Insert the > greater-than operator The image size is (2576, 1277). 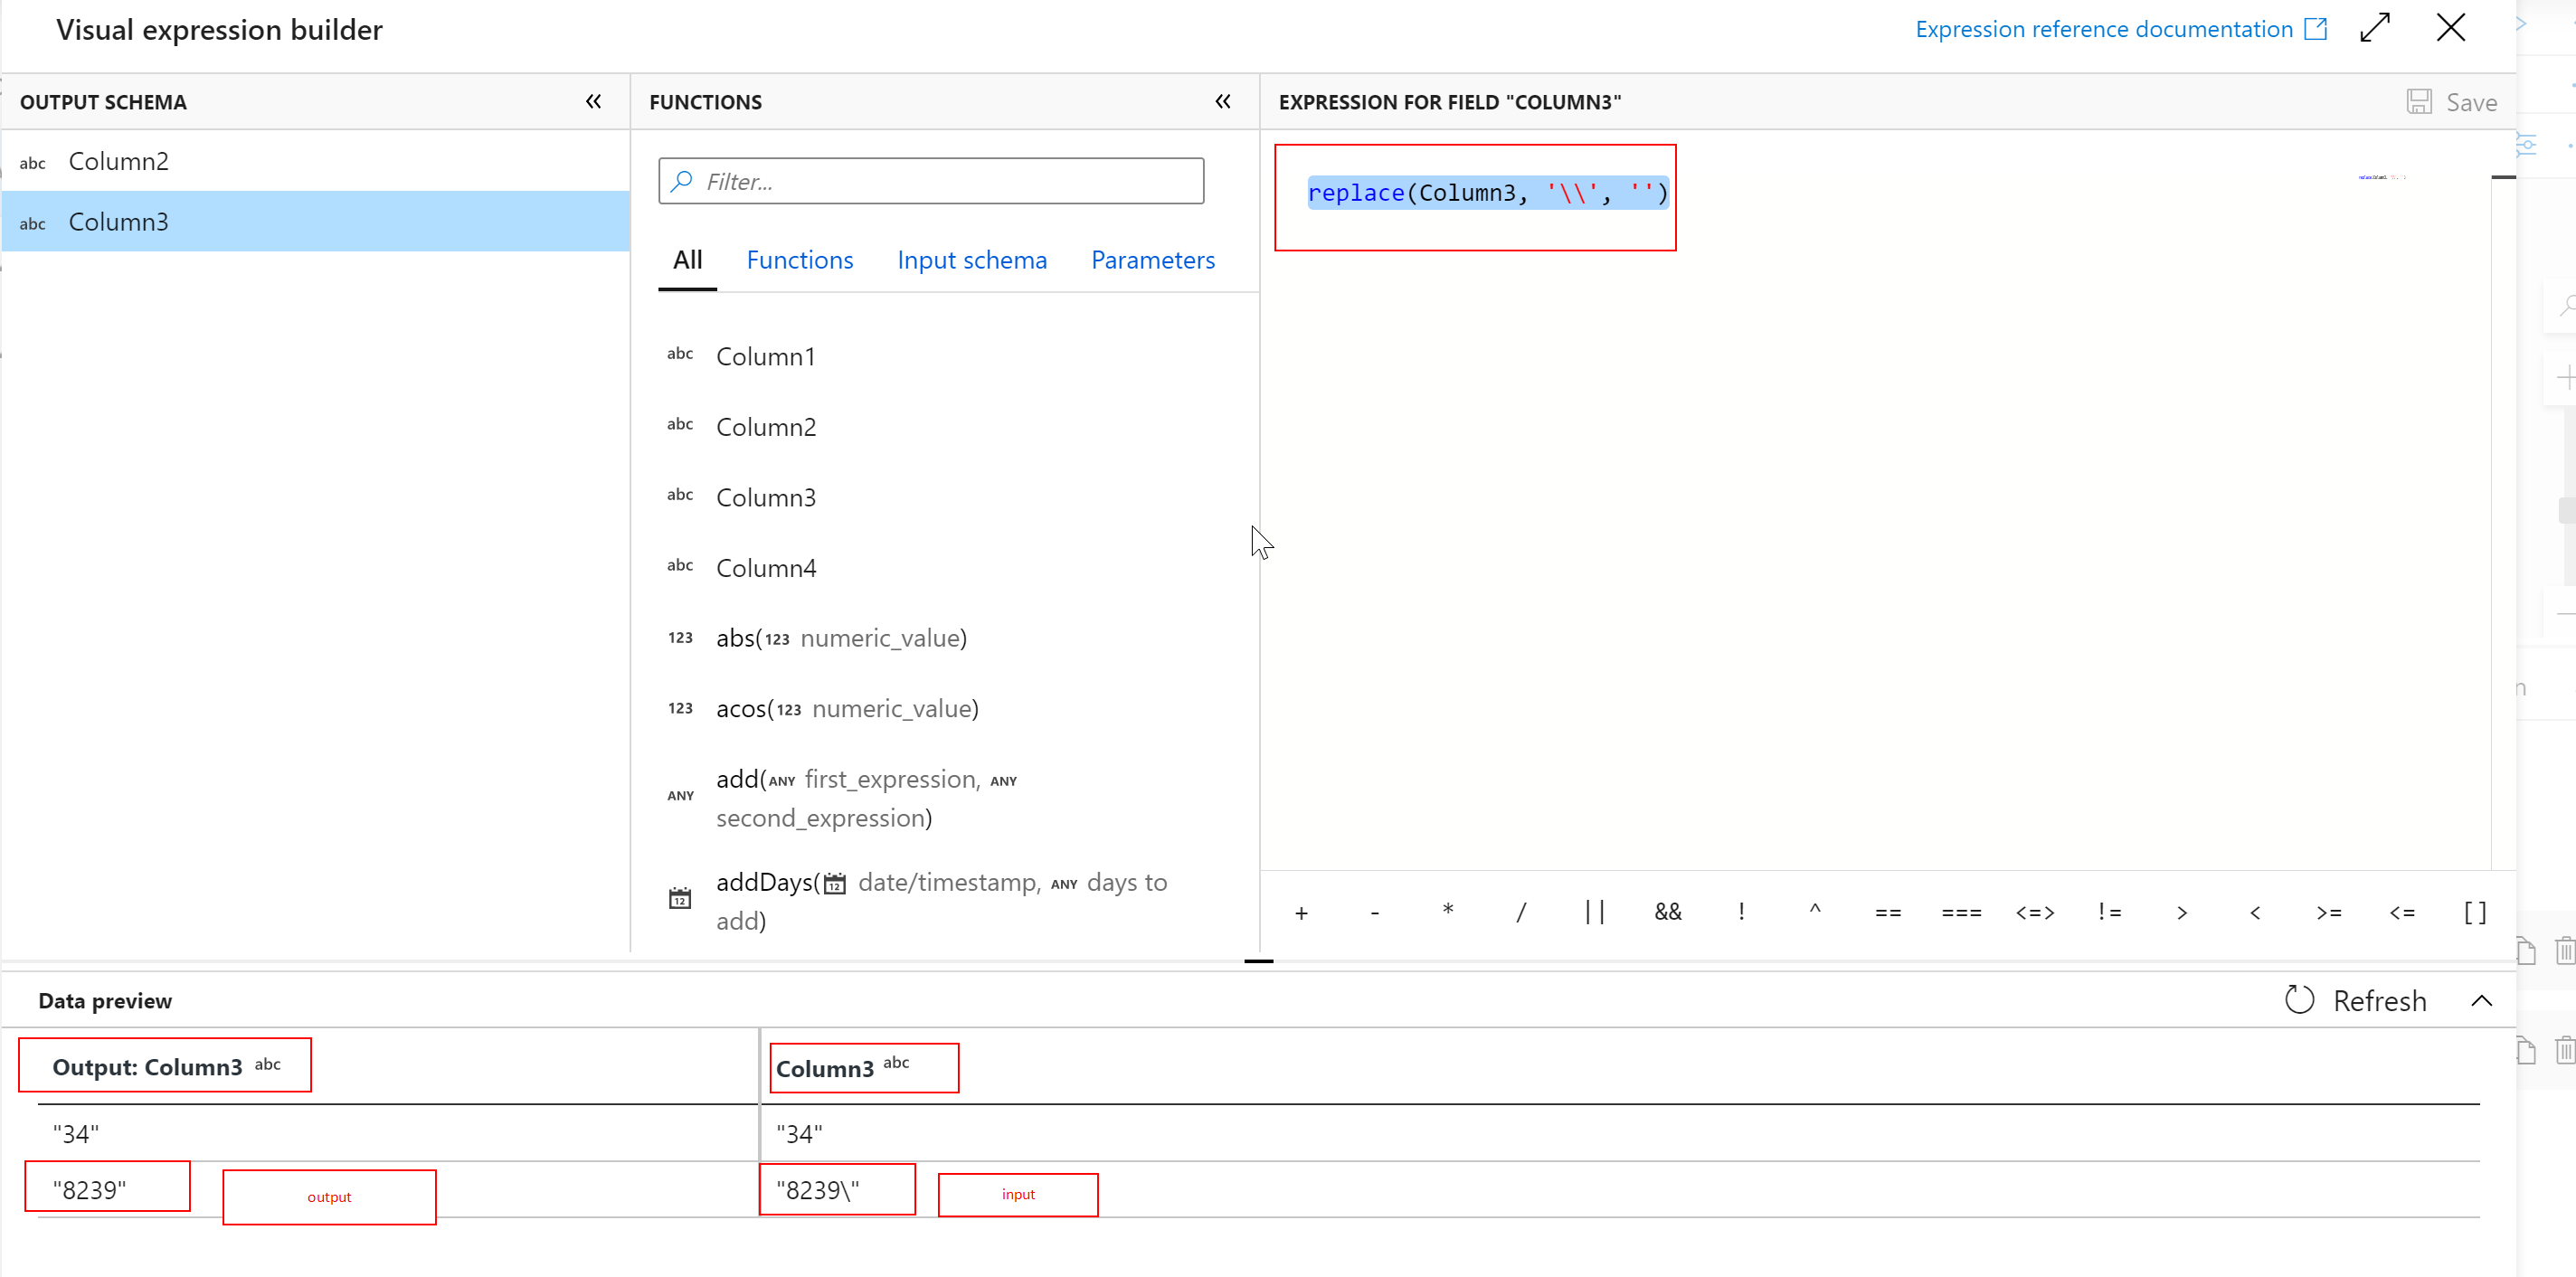(2182, 912)
